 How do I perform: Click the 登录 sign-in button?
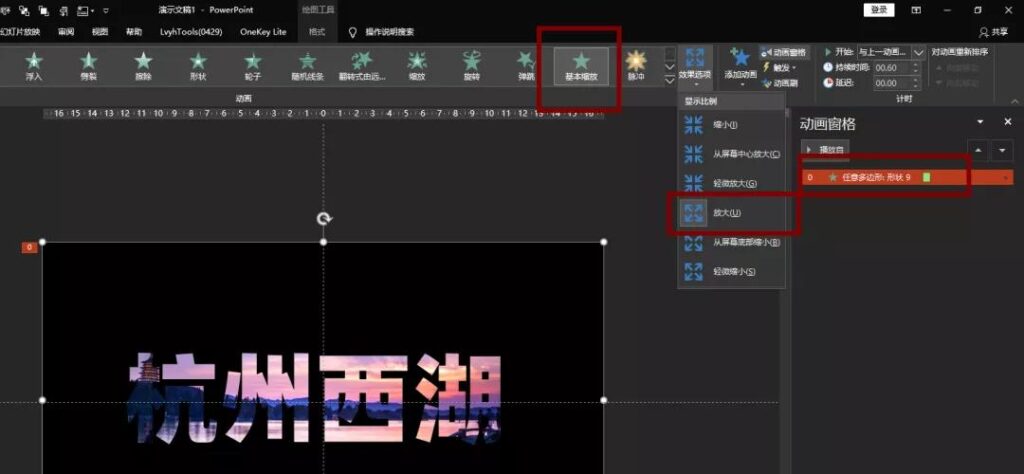tap(878, 10)
